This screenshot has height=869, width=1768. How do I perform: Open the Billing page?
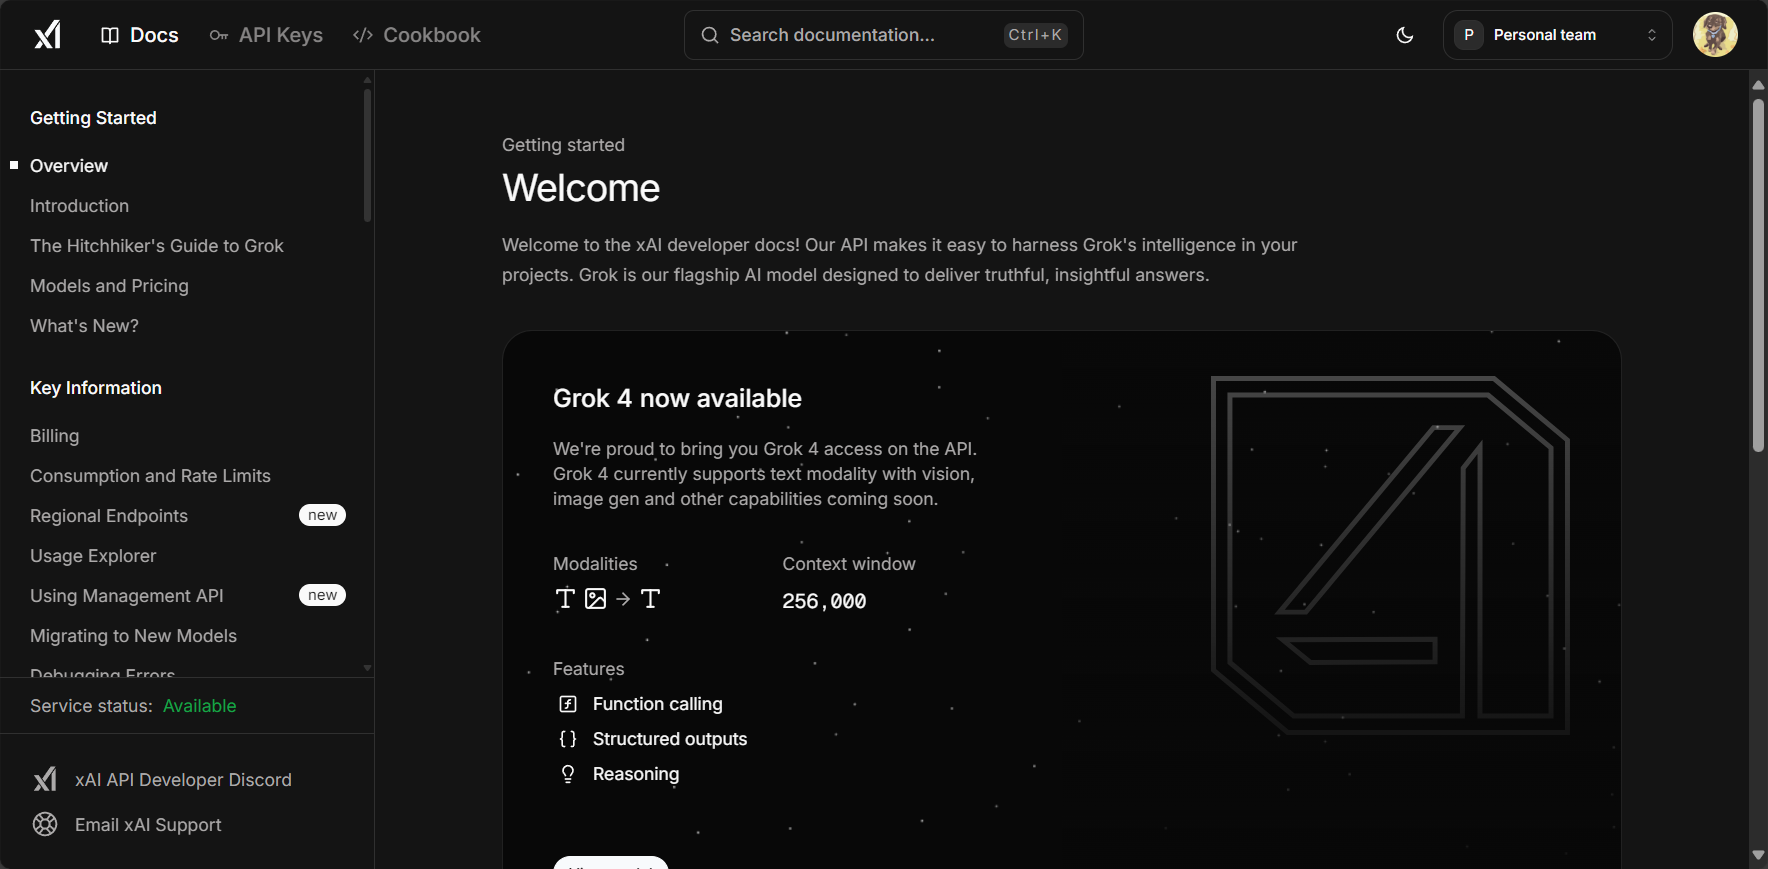point(54,436)
